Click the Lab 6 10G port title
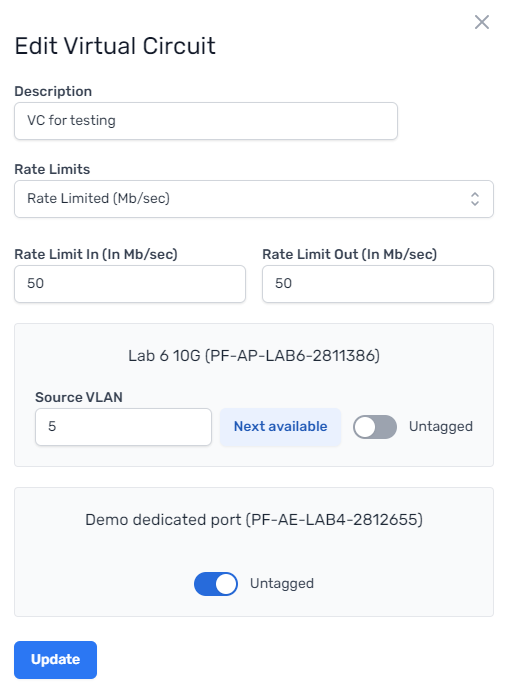Screen dimensions: 506x689 (254, 355)
